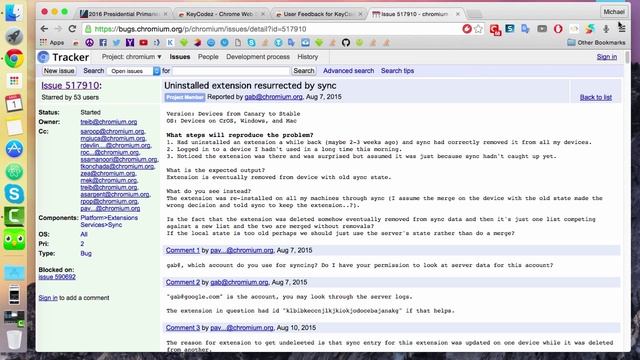Open Google Chrome from the dock

click(x=14, y=58)
